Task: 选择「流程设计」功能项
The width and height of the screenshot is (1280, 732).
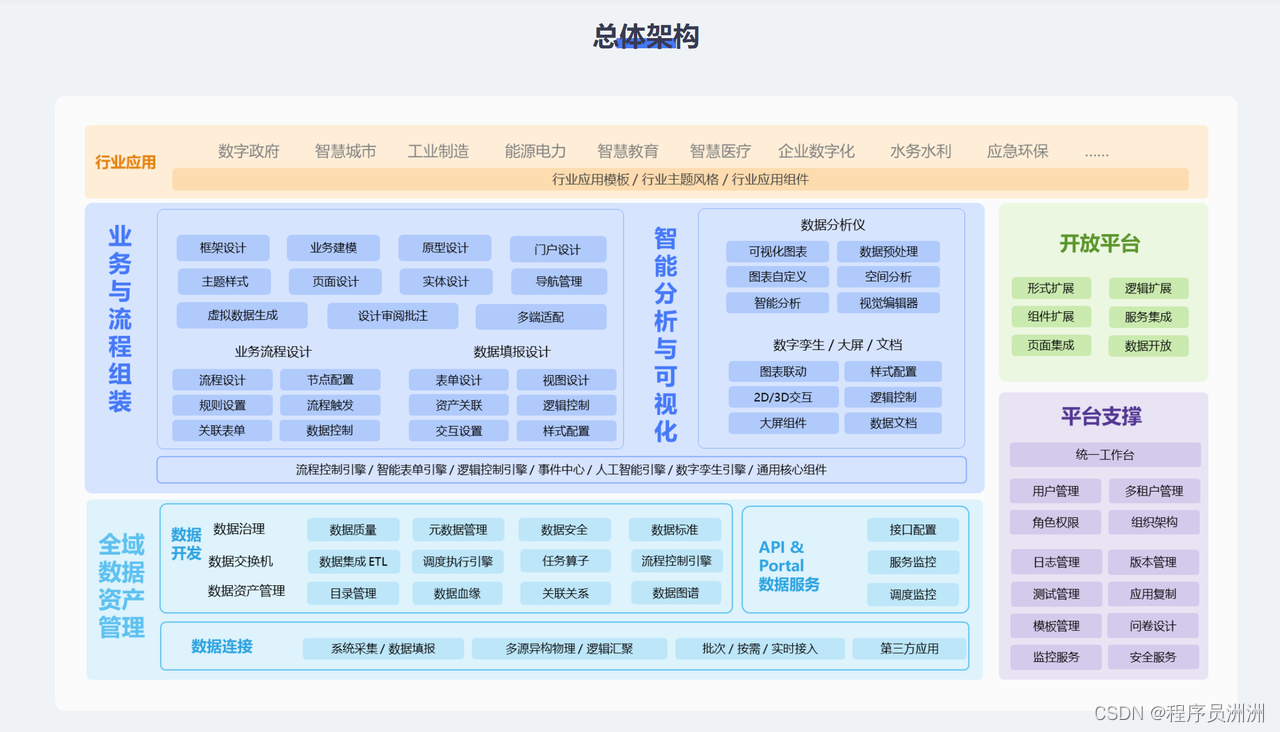Action: pyautogui.click(x=222, y=380)
